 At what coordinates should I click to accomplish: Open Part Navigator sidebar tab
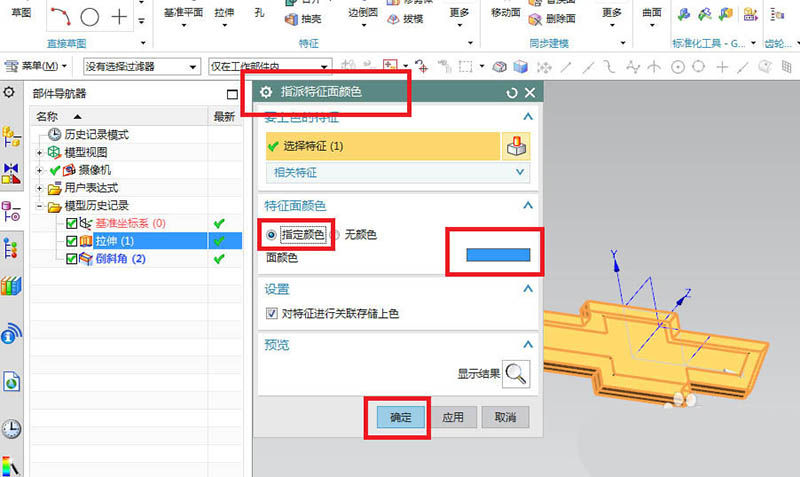click(11, 212)
